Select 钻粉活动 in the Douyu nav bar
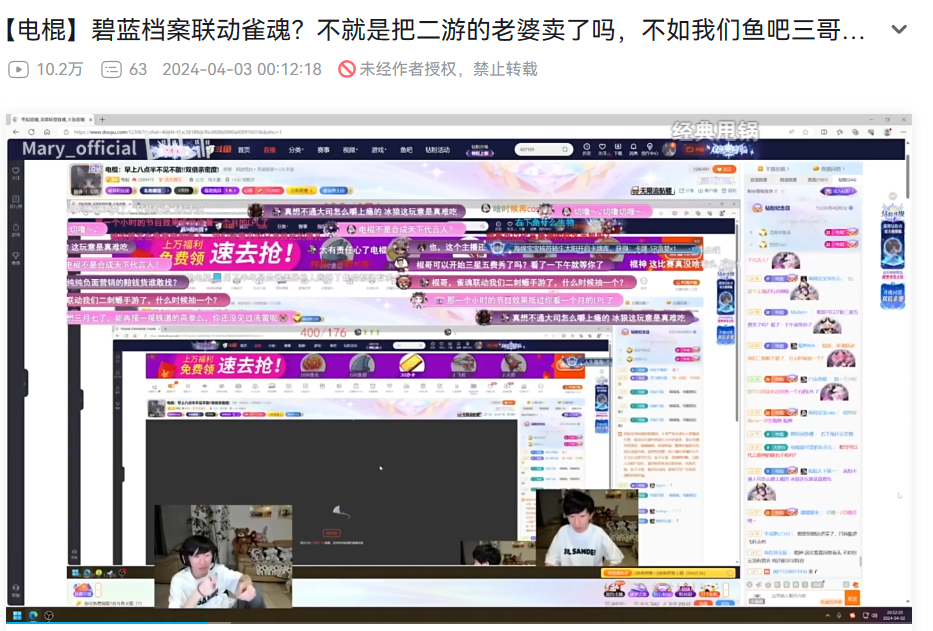933x631 pixels. click(x=438, y=149)
